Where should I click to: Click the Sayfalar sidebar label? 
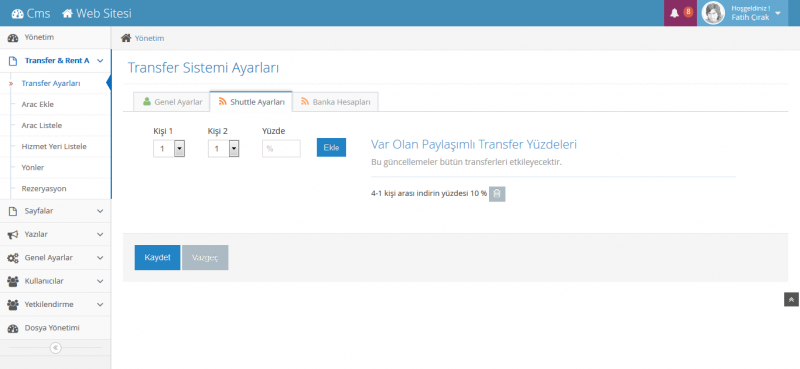(39, 211)
